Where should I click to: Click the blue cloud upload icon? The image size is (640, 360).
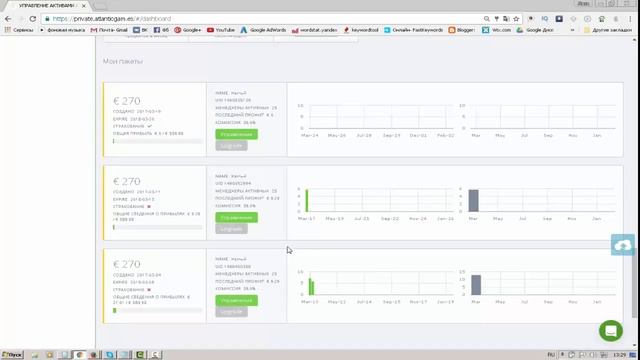click(x=623, y=245)
